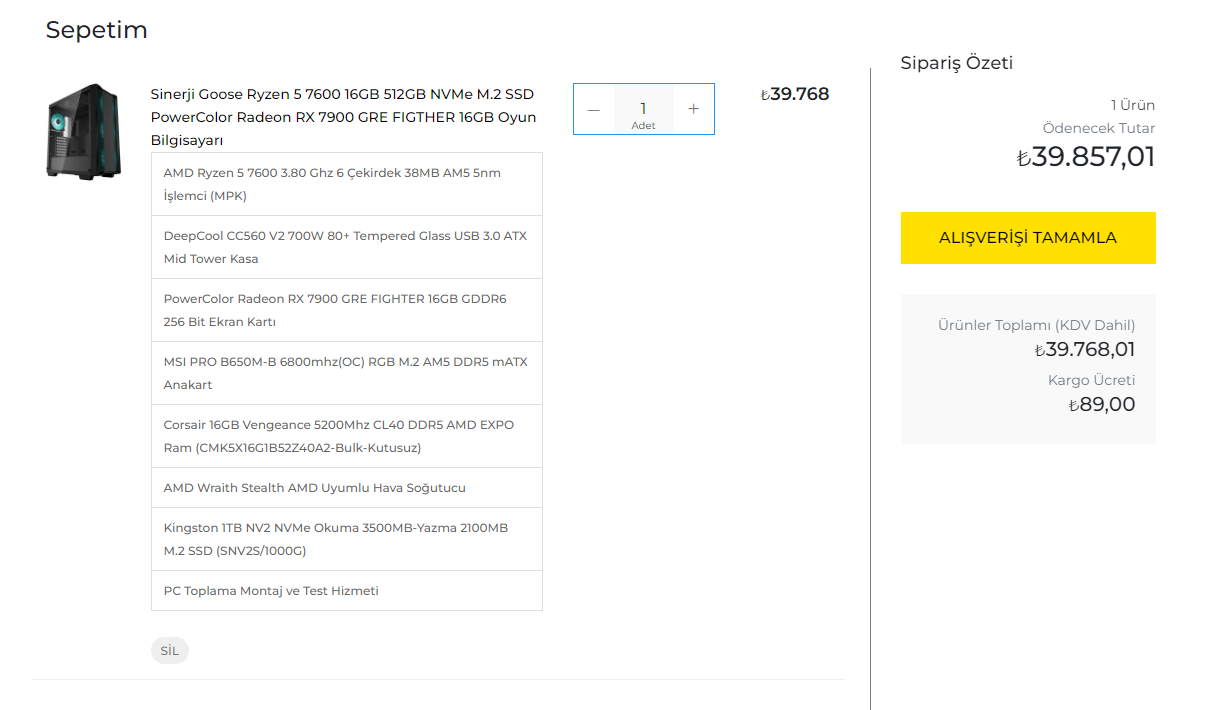Open the Sinerji Goose Ryzen 5 product title
Viewport: 1206px width, 710px height.
pos(343,117)
